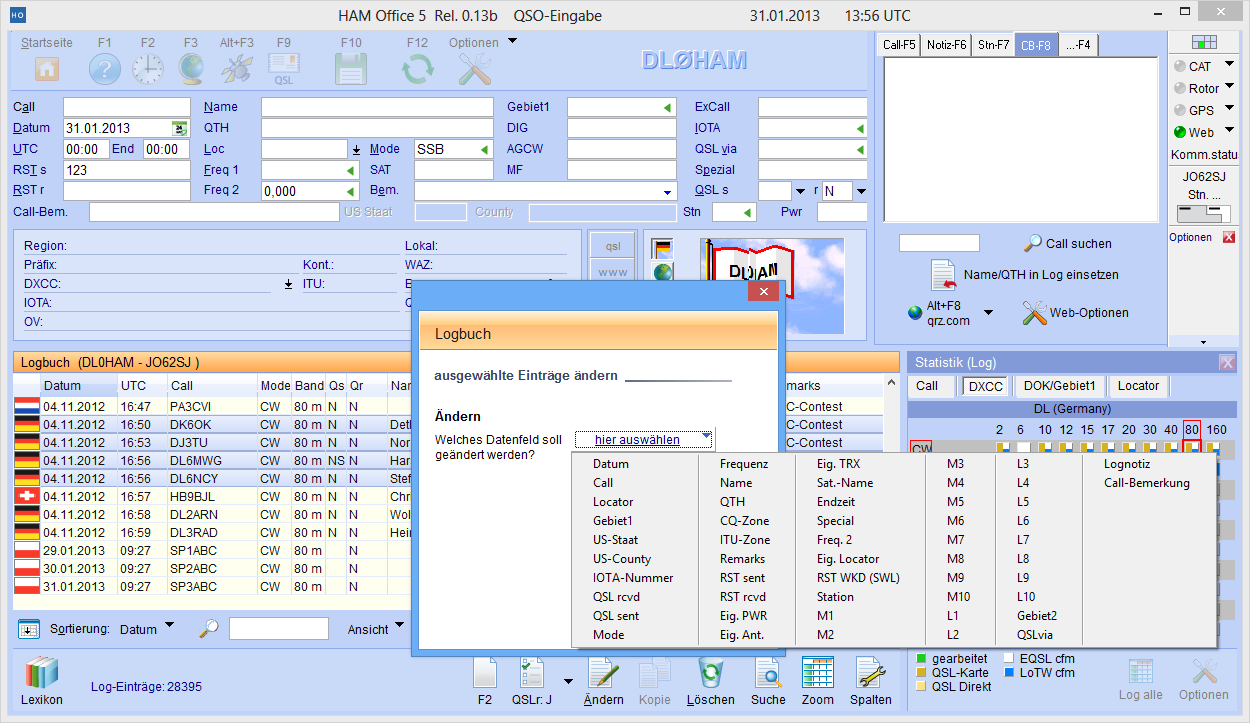Close the Logbuch dialog
This screenshot has width=1250, height=723.
[x=763, y=291]
